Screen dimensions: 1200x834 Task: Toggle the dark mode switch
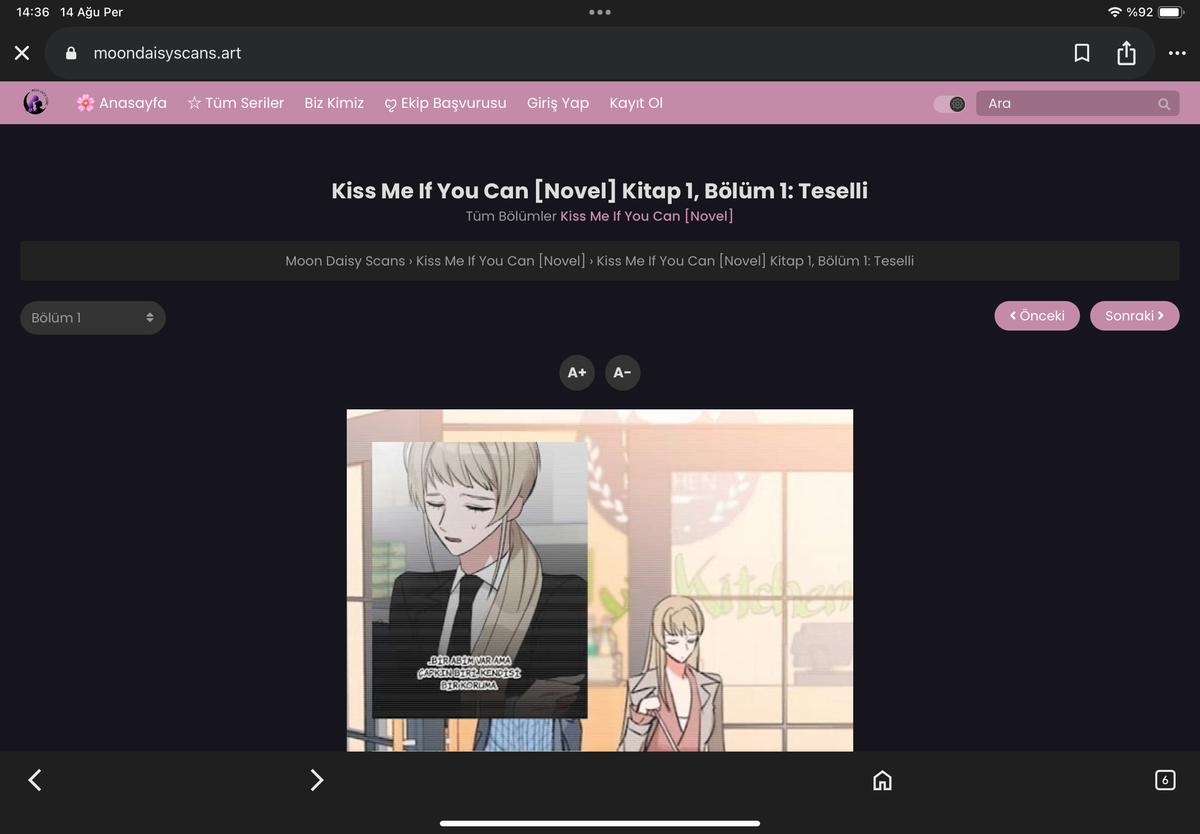point(949,103)
